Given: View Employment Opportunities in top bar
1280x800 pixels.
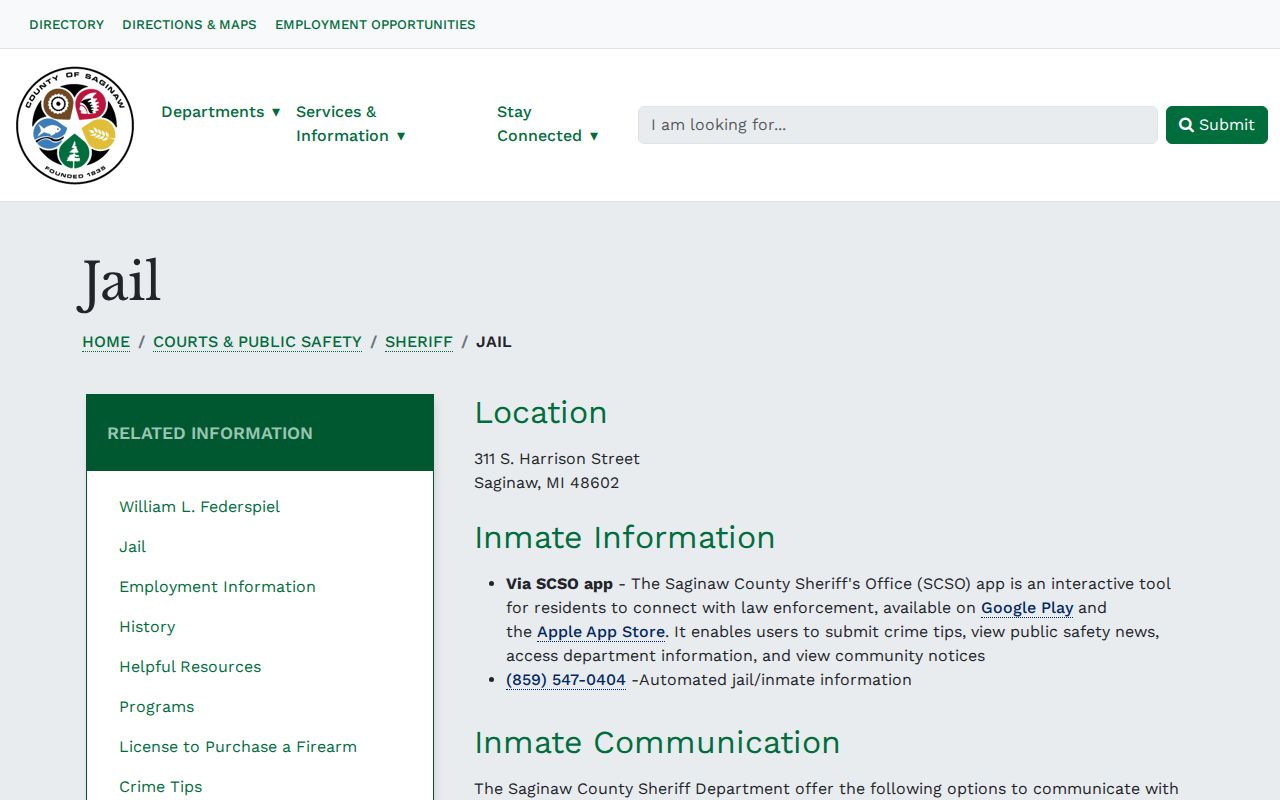Looking at the screenshot, I should pos(375,24).
